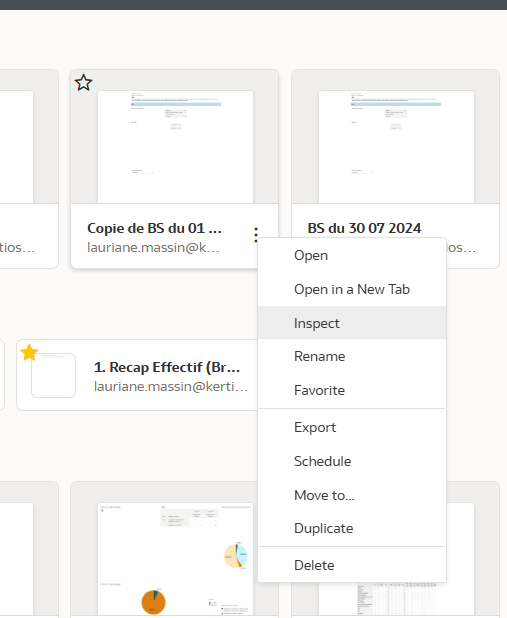Screen dimensions: 507x618
Task: Toggle favorite star on Copie de BS card
Action: [84, 83]
